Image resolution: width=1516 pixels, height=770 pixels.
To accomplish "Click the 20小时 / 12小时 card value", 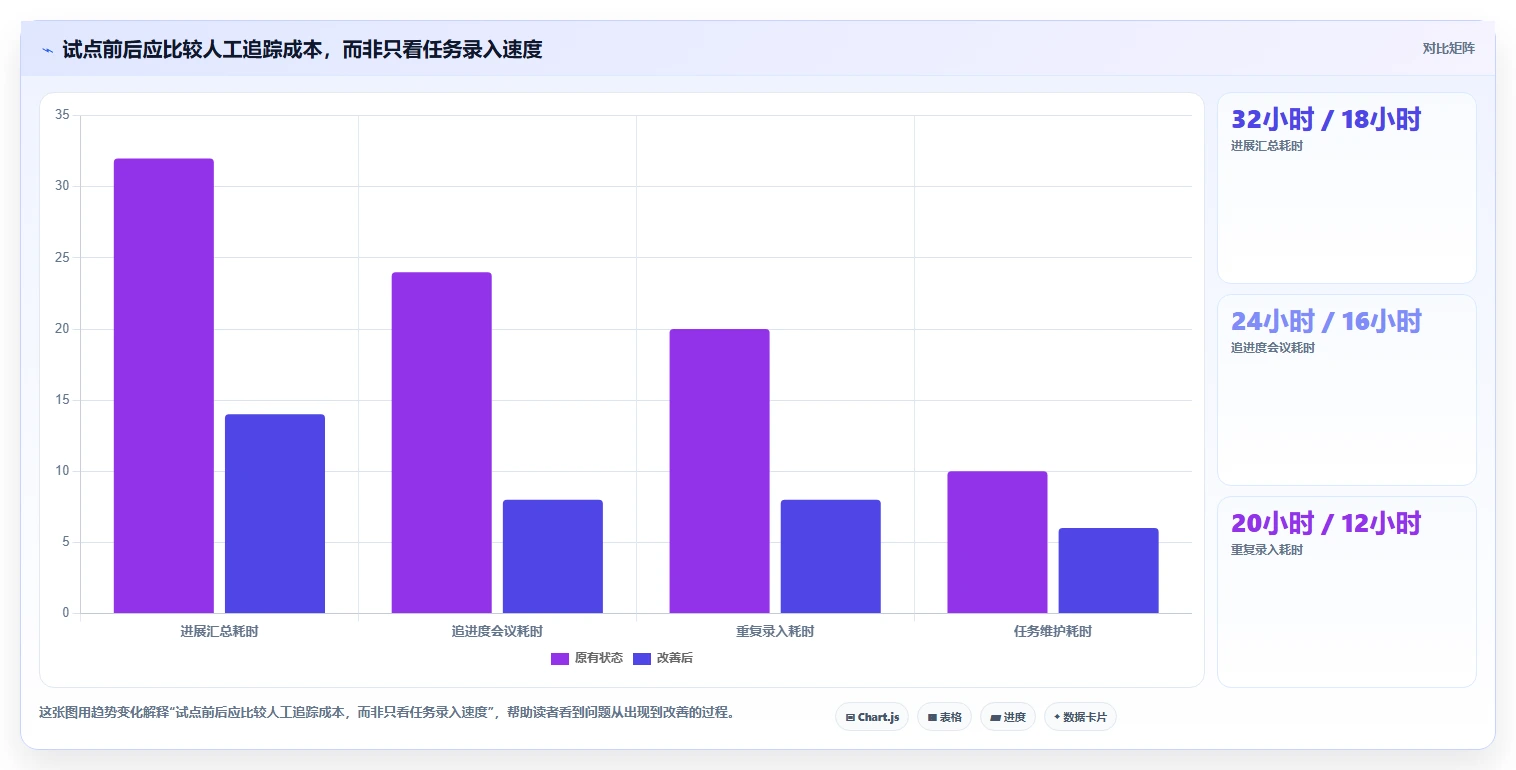I will pos(1326,523).
